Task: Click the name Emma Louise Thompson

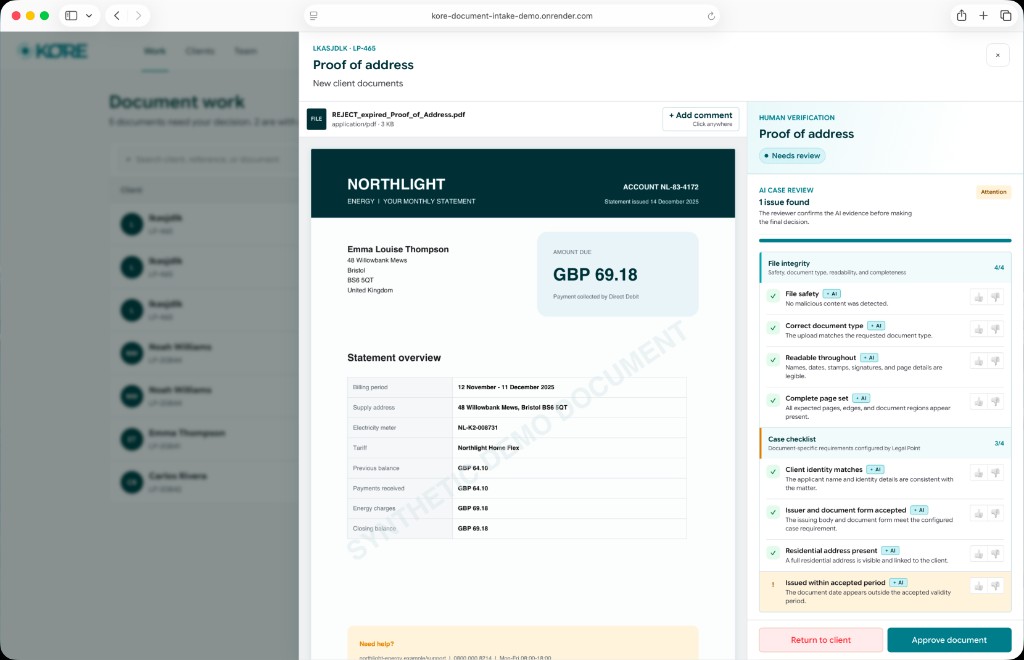Action: (398, 249)
